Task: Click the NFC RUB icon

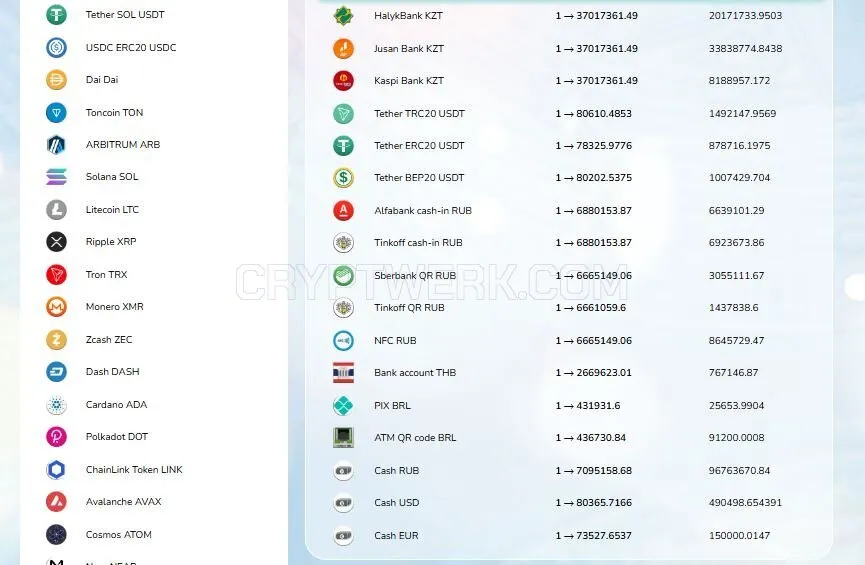Action: pos(343,340)
